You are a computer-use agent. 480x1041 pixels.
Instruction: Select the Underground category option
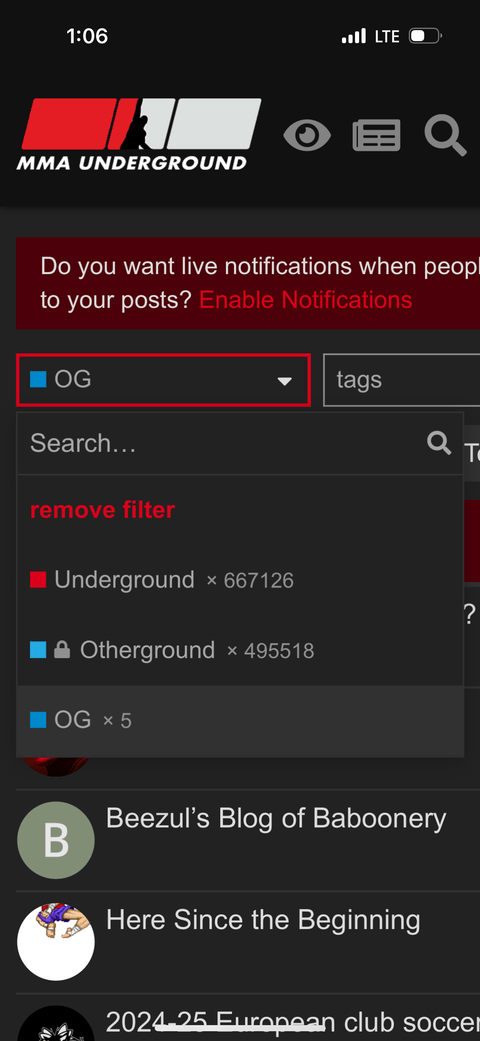click(x=240, y=580)
